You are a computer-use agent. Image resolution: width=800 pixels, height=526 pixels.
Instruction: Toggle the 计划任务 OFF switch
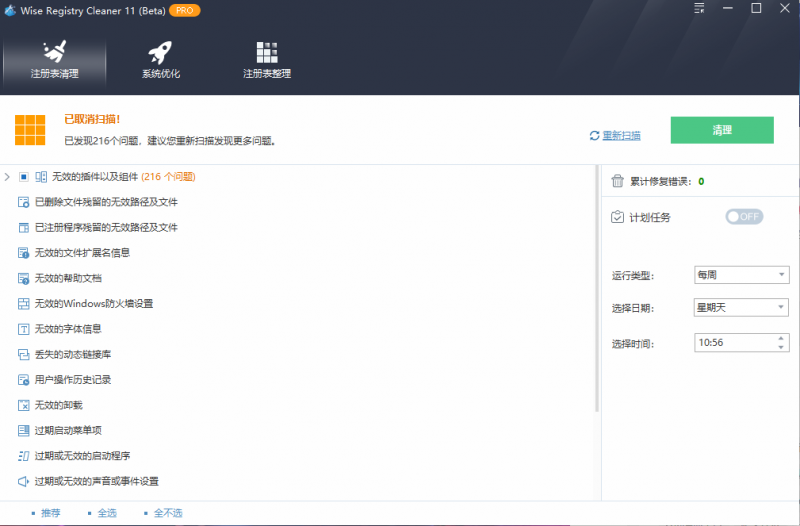(x=744, y=217)
